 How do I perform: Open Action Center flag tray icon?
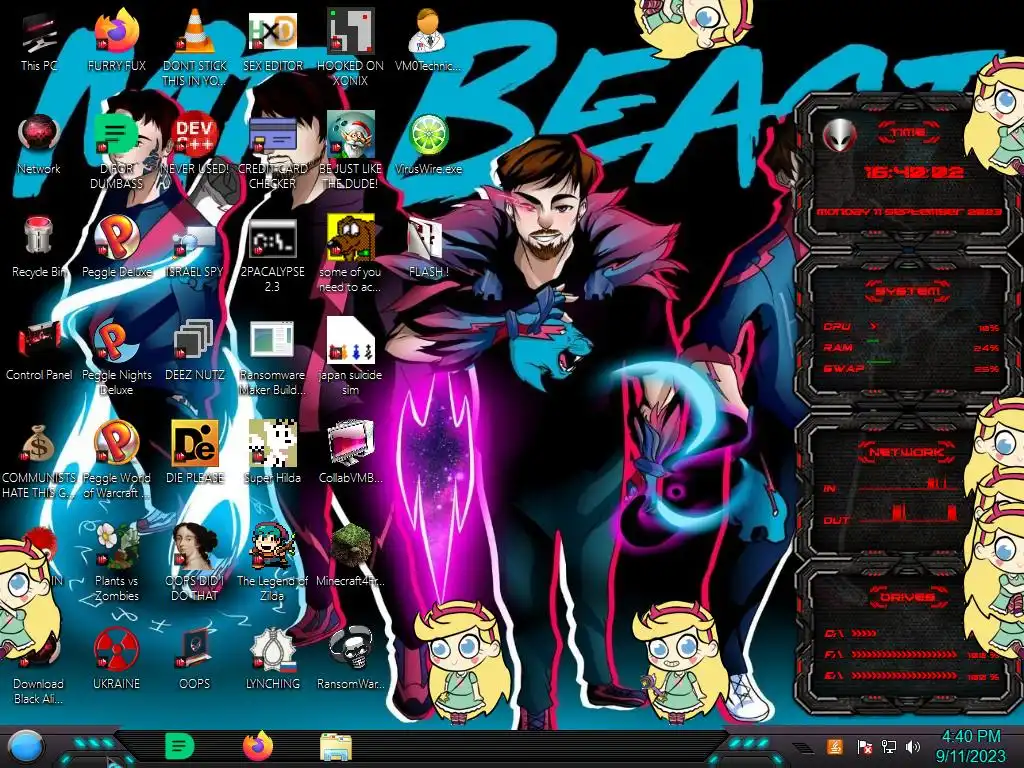pyautogui.click(x=864, y=747)
